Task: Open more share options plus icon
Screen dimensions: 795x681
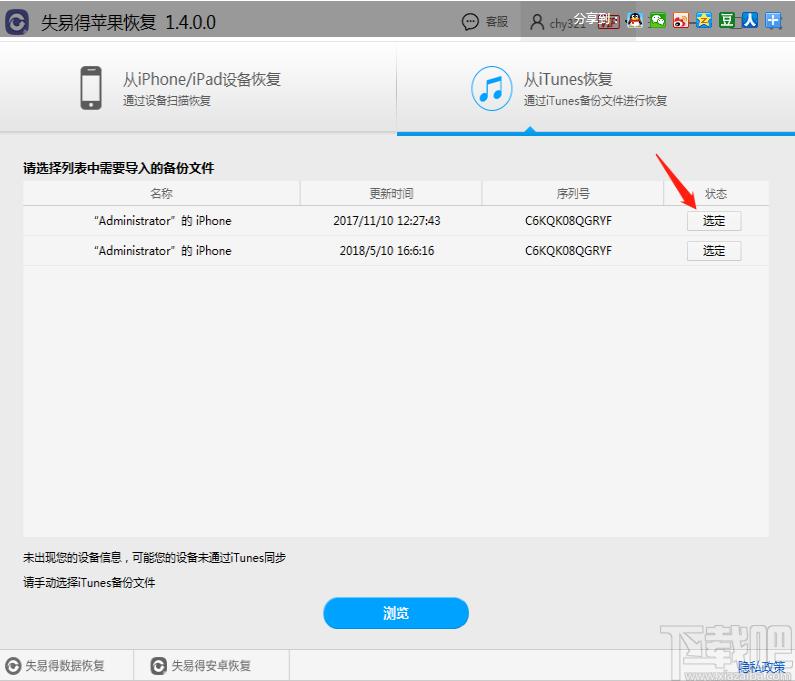Action: click(x=774, y=20)
